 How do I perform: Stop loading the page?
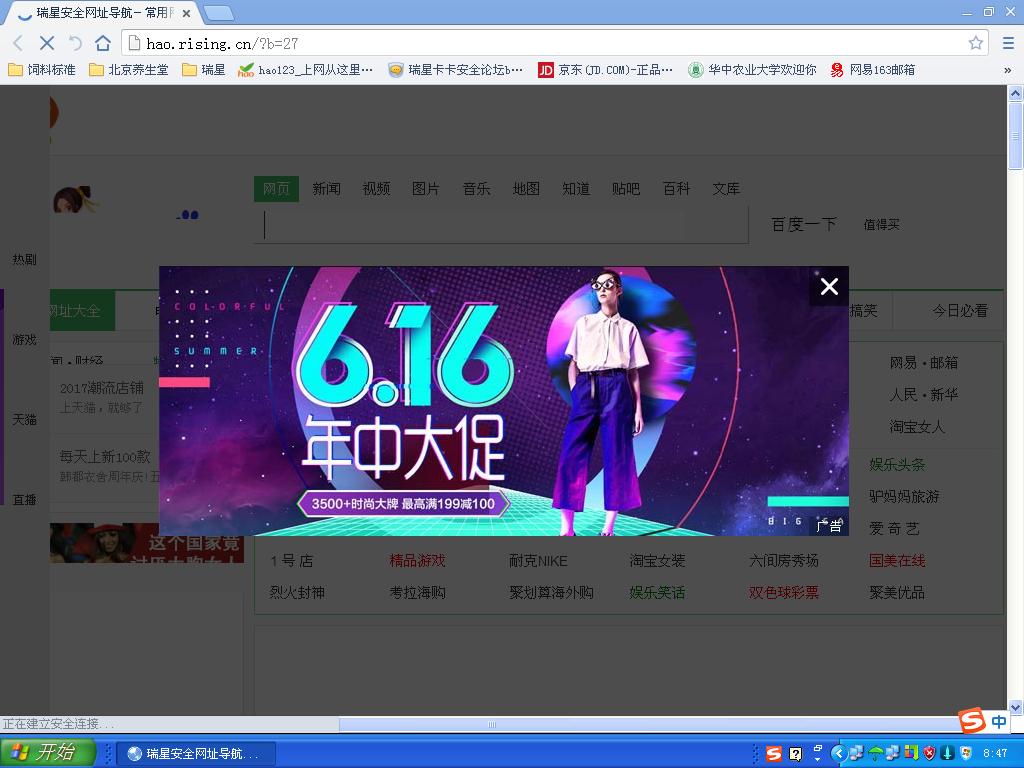pyautogui.click(x=46, y=44)
